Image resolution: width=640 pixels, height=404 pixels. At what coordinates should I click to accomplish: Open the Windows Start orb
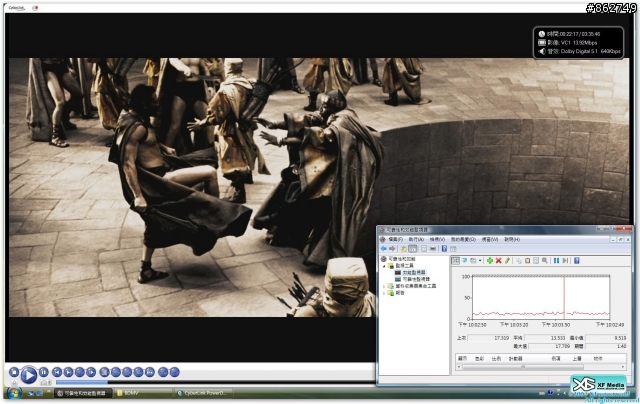click(14, 393)
